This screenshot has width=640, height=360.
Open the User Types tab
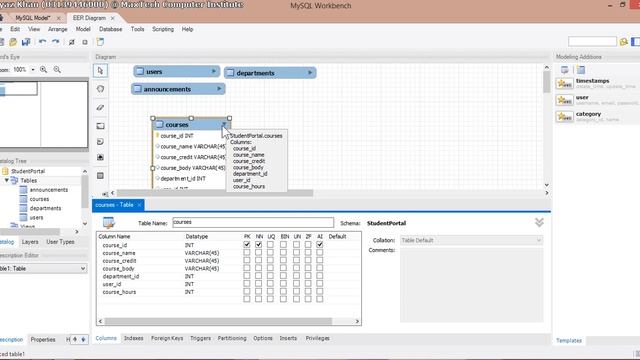click(60, 242)
